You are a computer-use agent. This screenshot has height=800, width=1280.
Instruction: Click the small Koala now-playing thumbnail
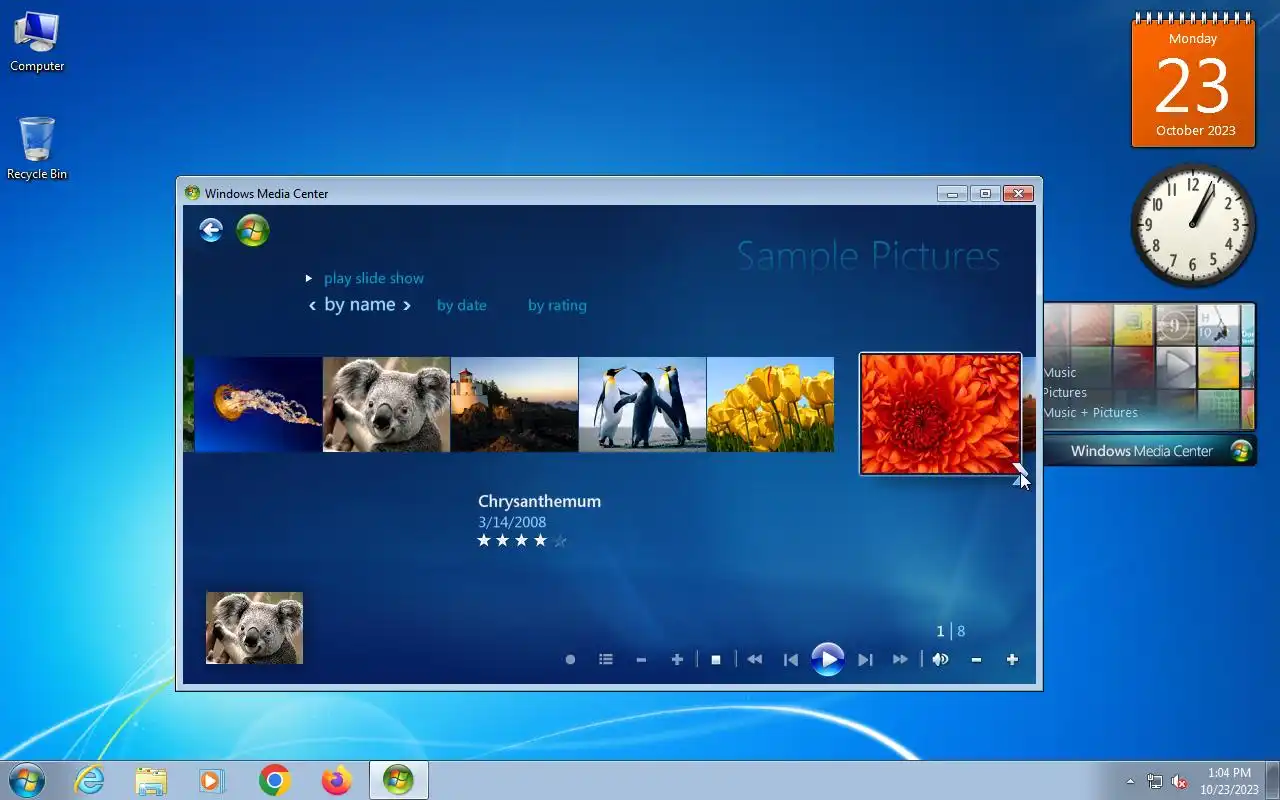(254, 628)
